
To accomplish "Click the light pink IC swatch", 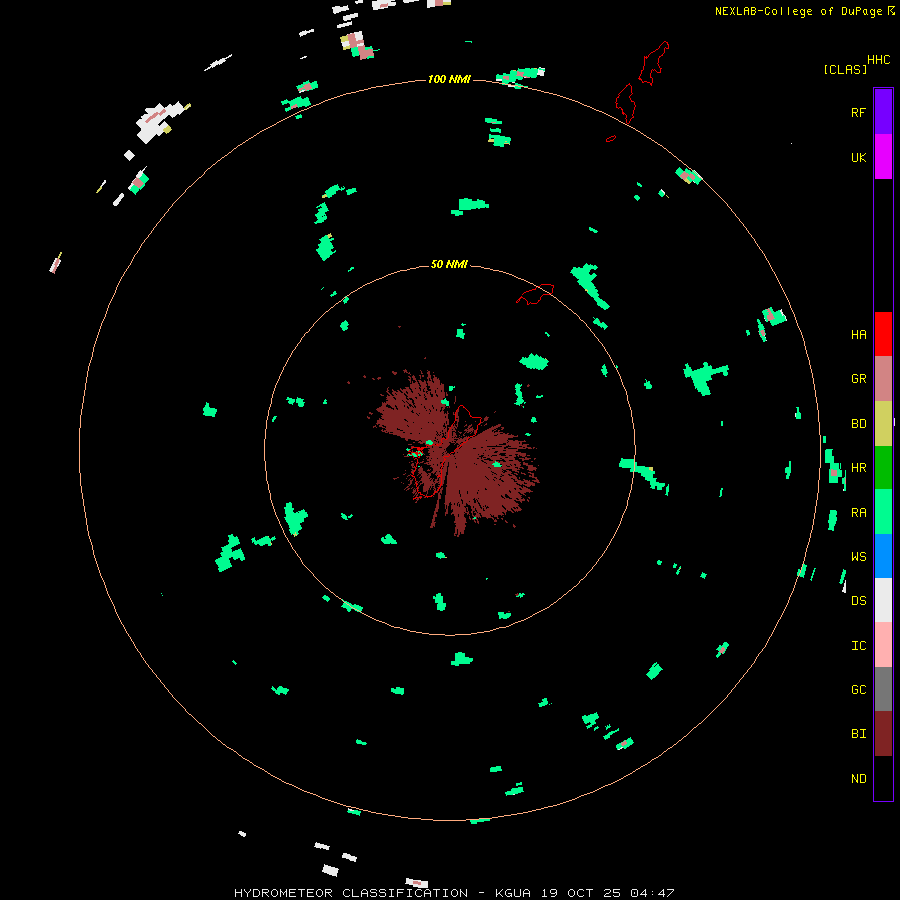I will (883, 645).
